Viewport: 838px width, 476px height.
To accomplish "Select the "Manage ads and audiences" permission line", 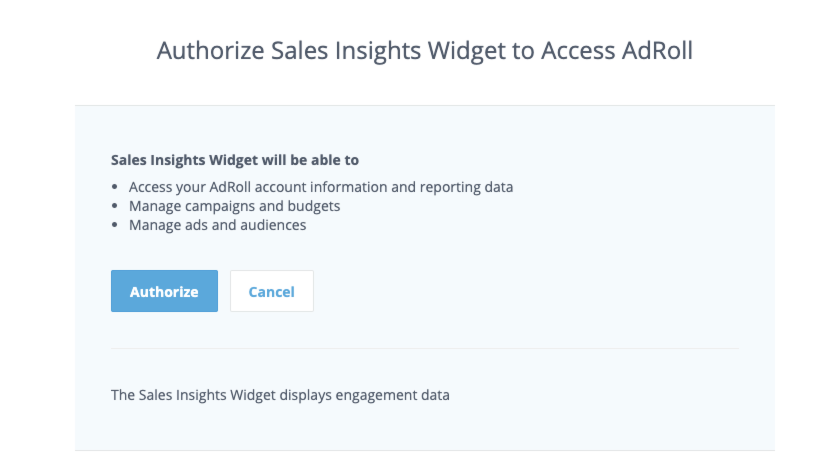I will click(217, 225).
